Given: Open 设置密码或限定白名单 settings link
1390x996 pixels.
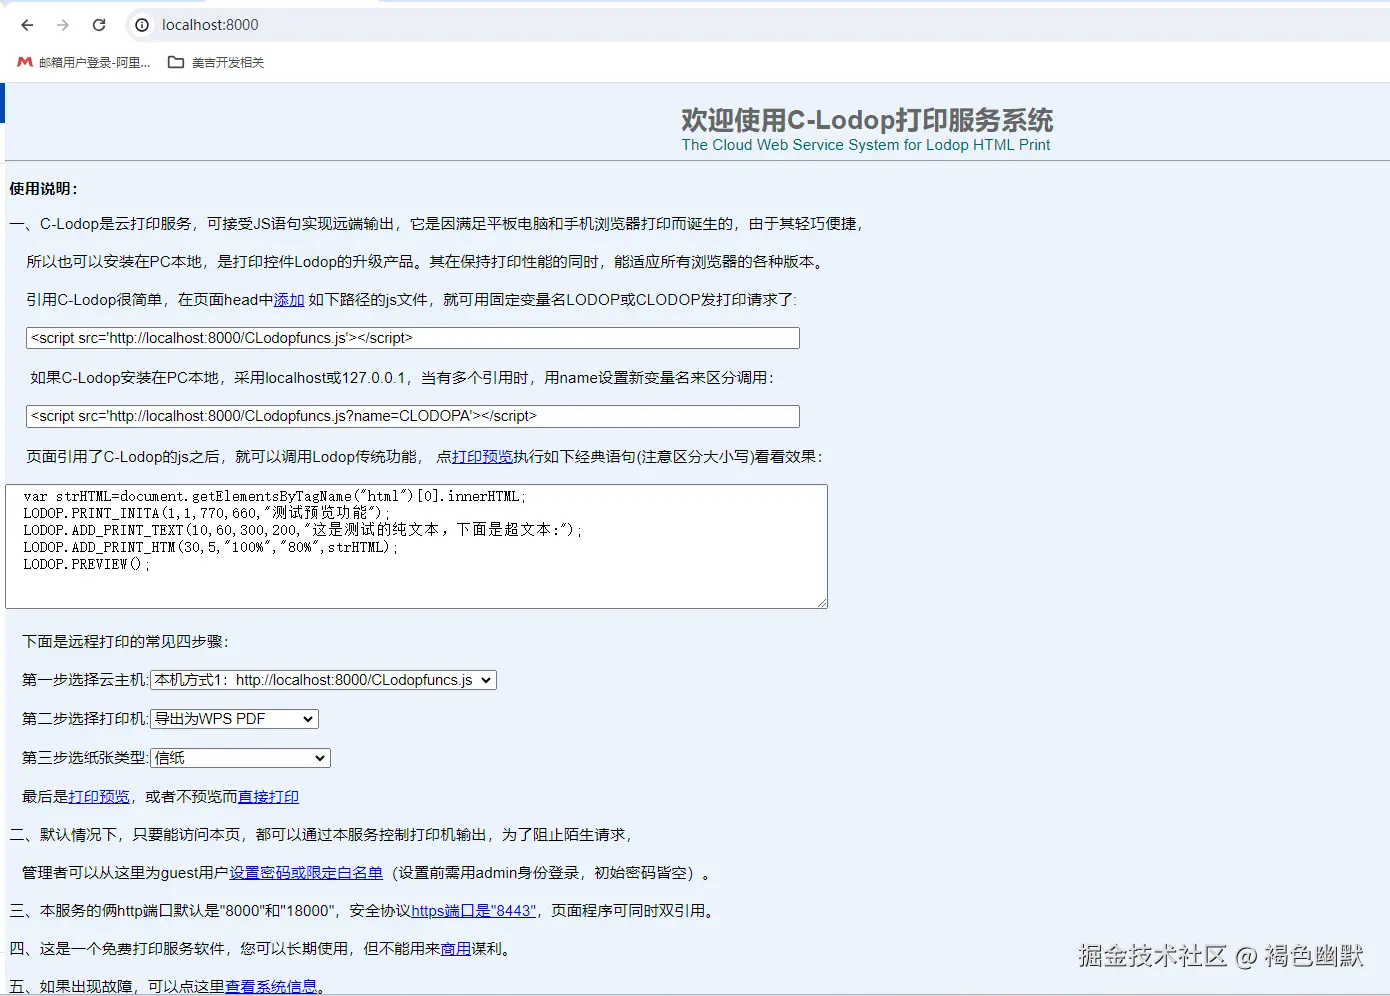Looking at the screenshot, I should (x=304, y=872).
